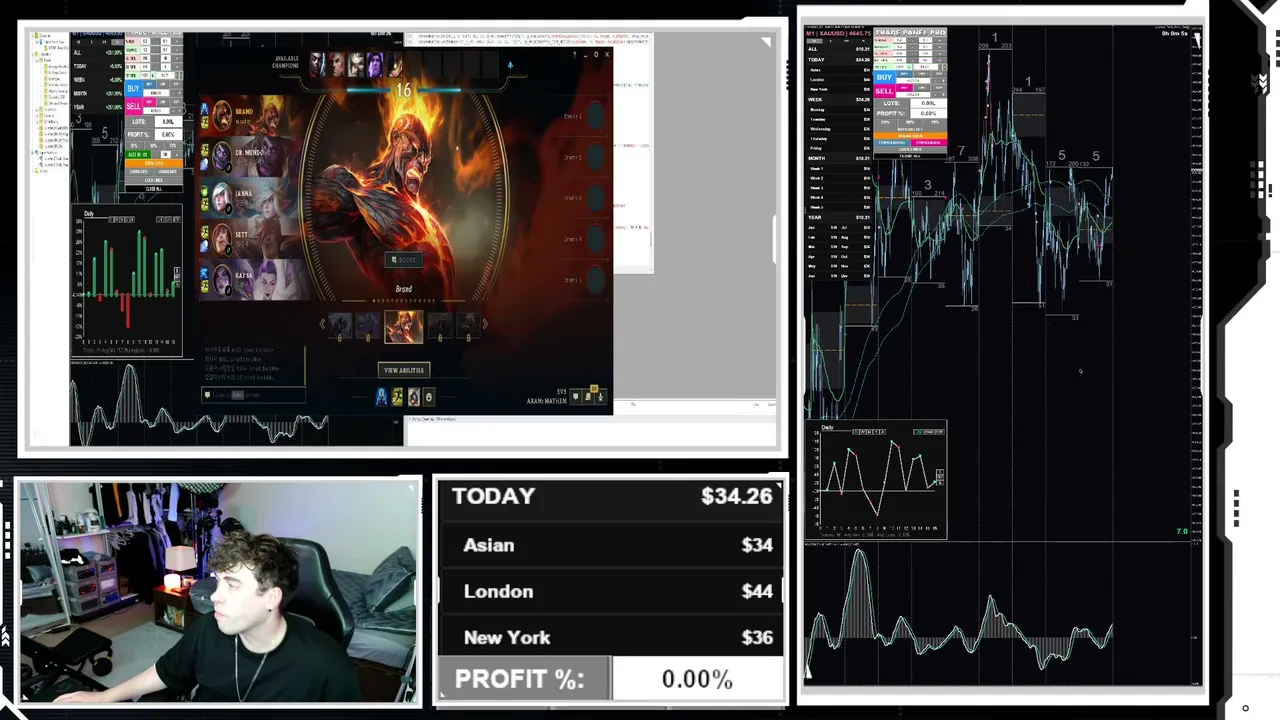Screen dimensions: 1280x720
Task: Click Close All in the small left trade panel
Action: (154, 189)
